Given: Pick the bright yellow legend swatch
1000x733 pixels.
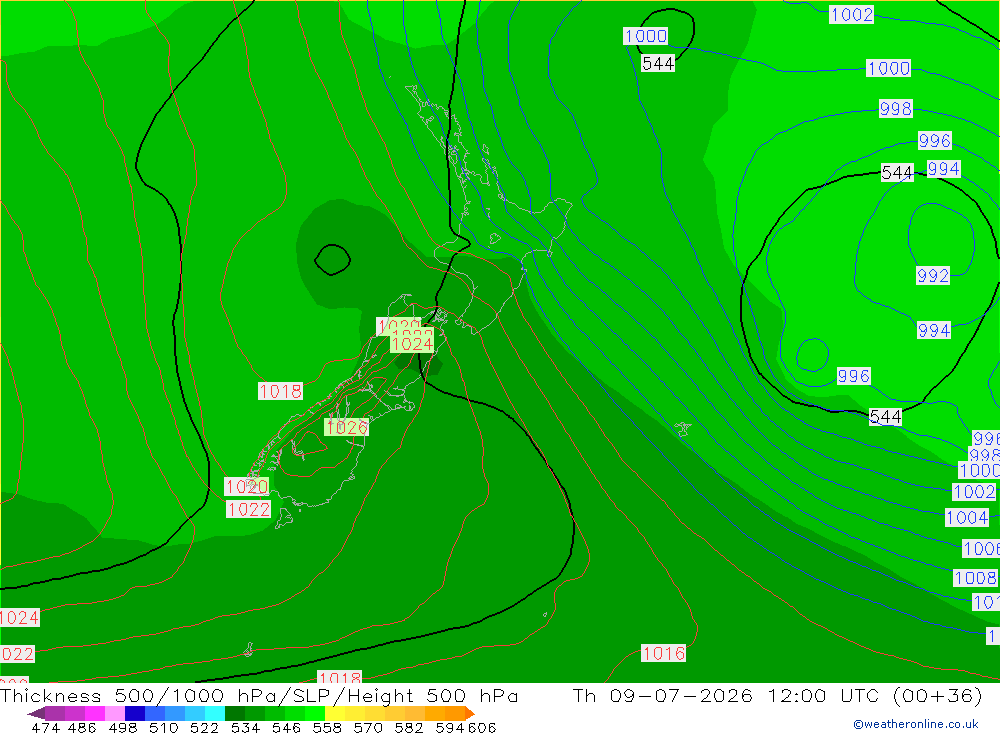Looking at the screenshot, I should pos(335,713).
